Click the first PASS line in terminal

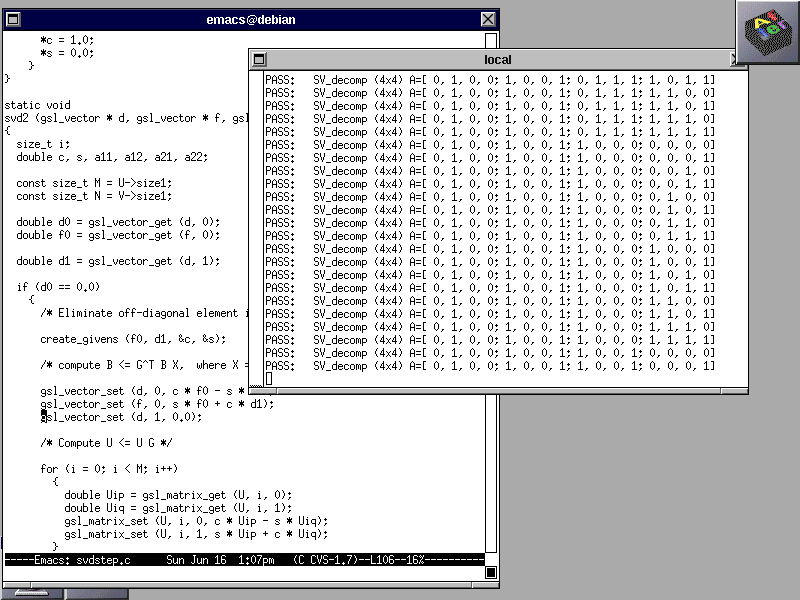click(490, 79)
